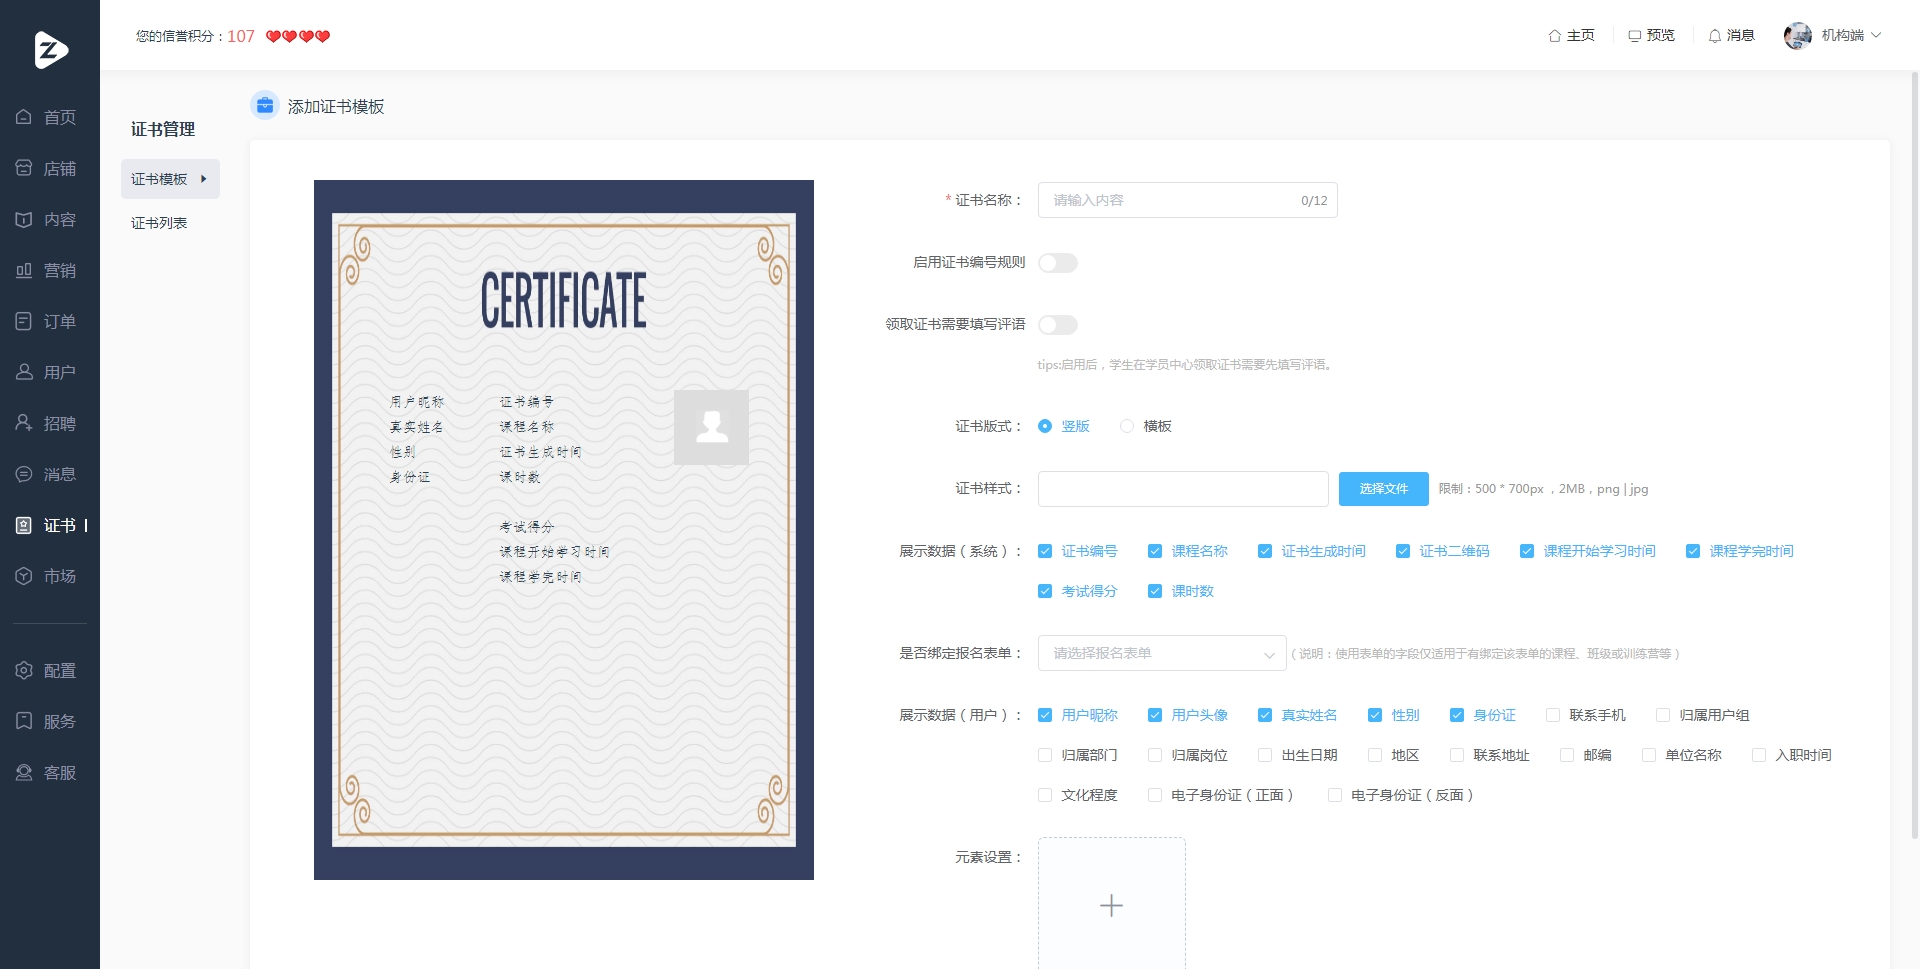Toggle 领取证书需要填写评语 switch

[x=1057, y=325]
